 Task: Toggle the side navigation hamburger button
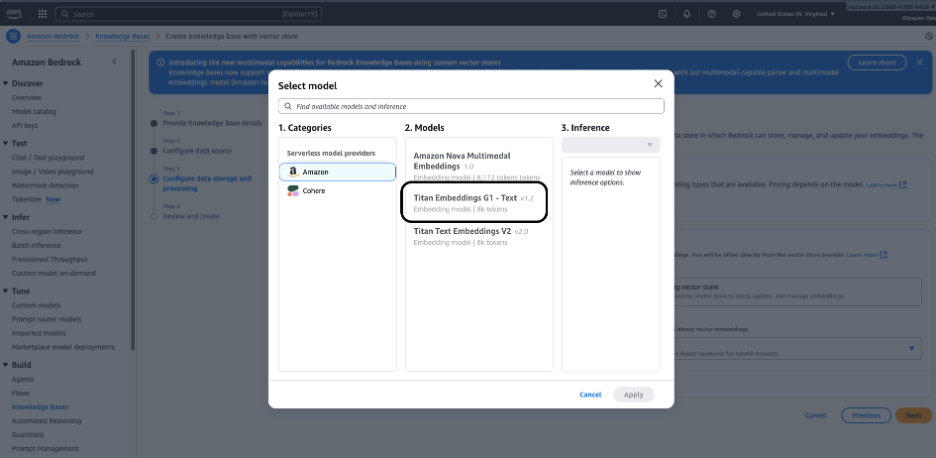[x=13, y=36]
